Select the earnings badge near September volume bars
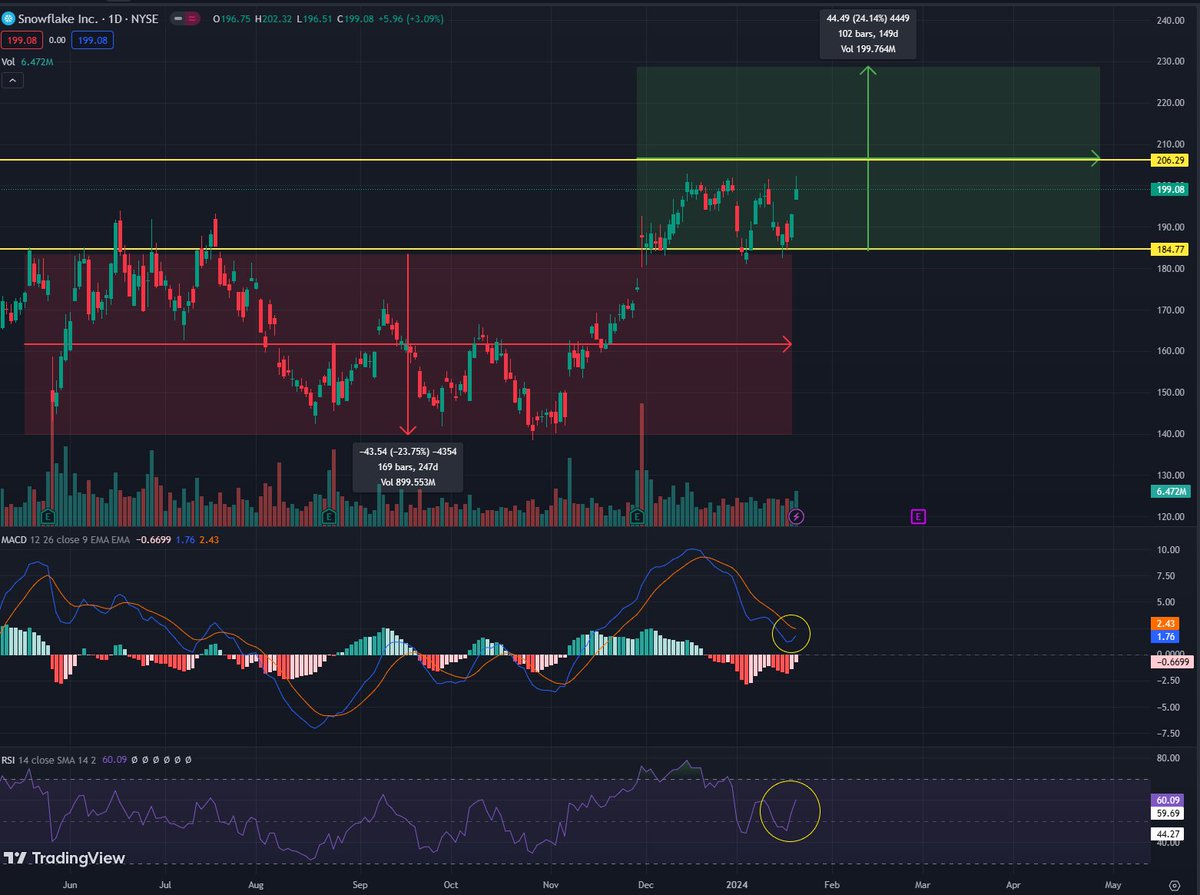 click(x=327, y=515)
